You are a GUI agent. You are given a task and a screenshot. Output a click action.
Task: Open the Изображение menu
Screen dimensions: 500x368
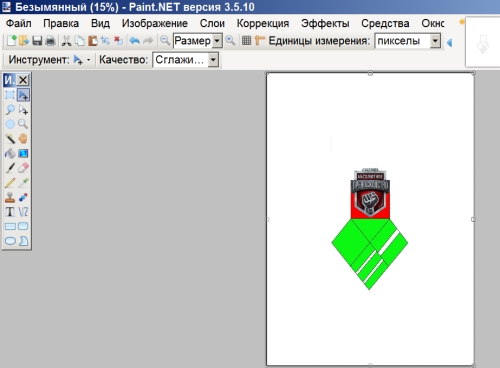(x=155, y=23)
